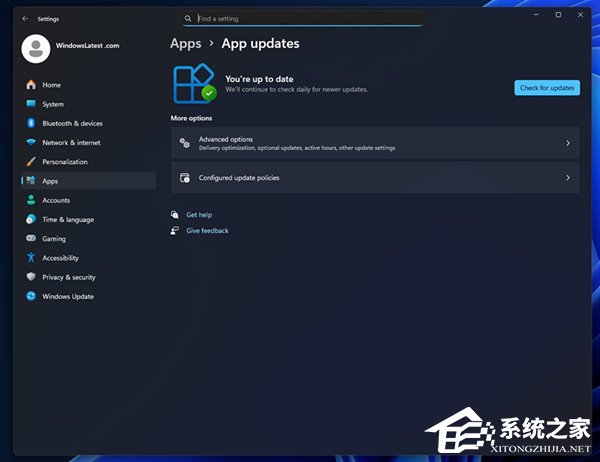The image size is (600, 462).
Task: Click the App updates page title
Action: (x=261, y=44)
